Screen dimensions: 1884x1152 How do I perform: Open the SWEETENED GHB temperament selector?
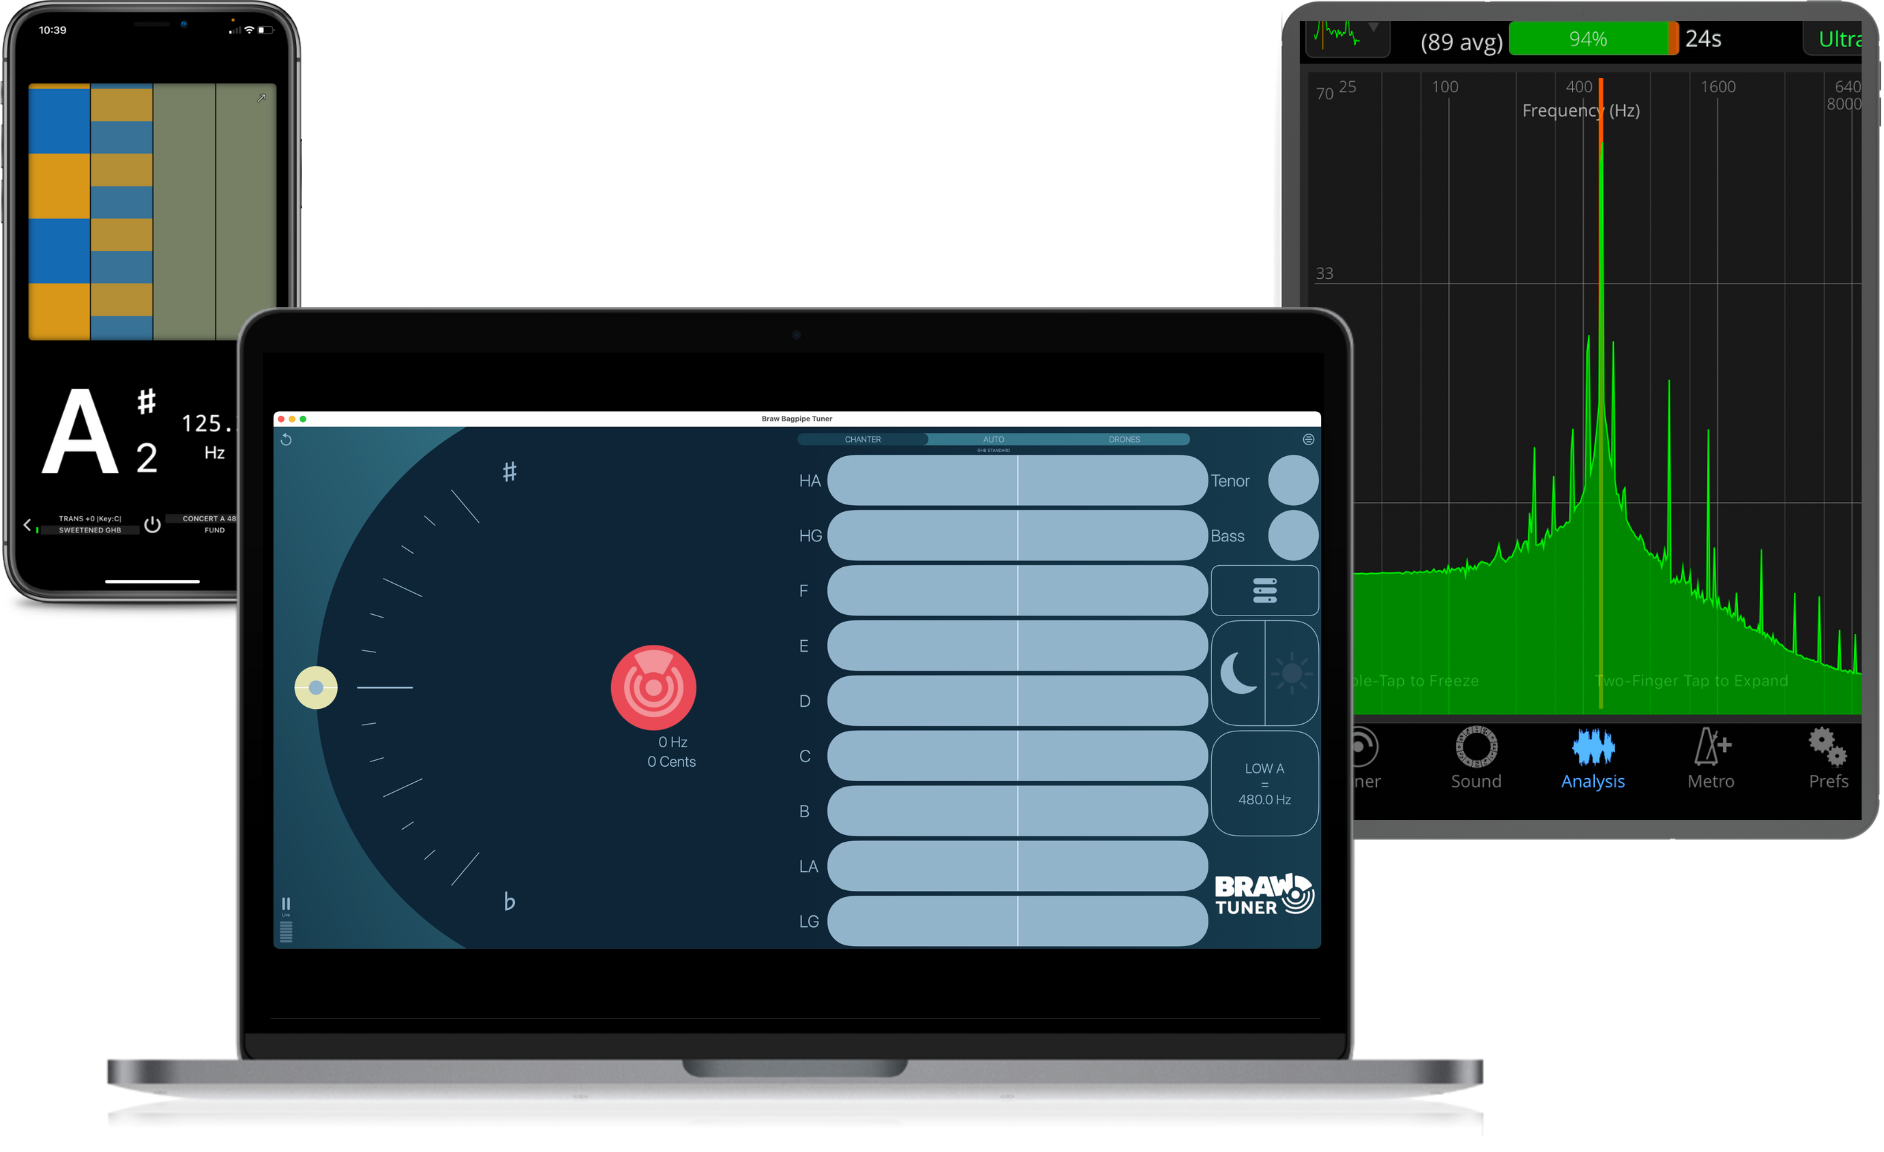pos(90,530)
